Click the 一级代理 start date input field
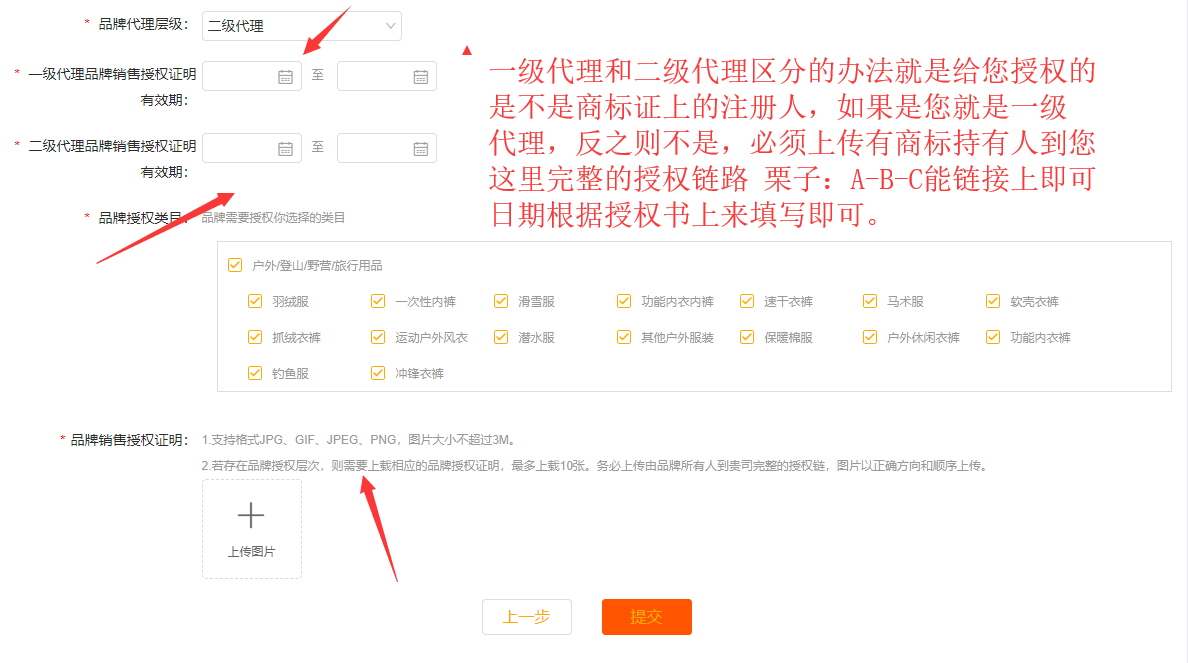Image resolution: width=1188 pixels, height=663 pixels. pyautogui.click(x=252, y=77)
